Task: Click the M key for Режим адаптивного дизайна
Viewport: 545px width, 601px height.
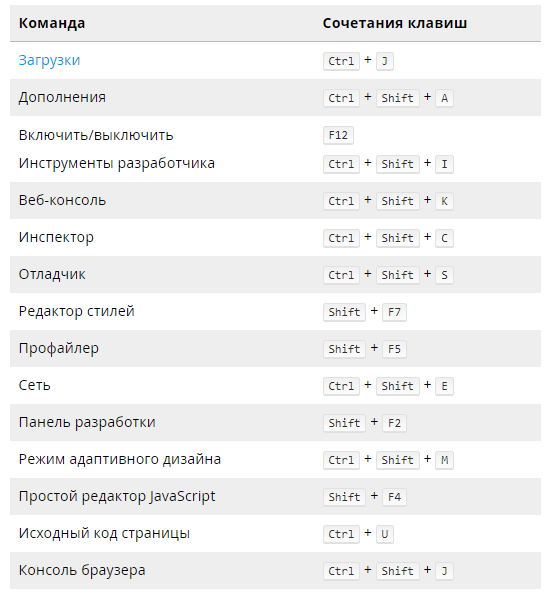Action: (444, 460)
